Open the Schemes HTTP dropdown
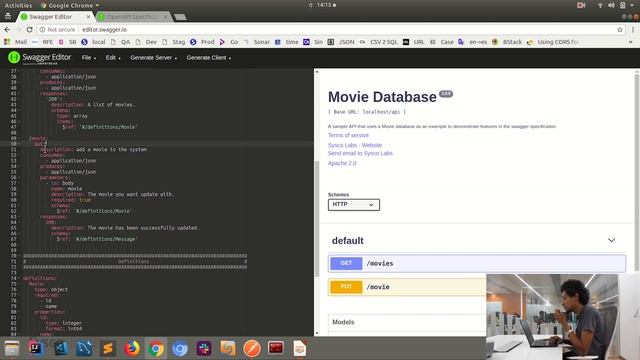 click(353, 204)
